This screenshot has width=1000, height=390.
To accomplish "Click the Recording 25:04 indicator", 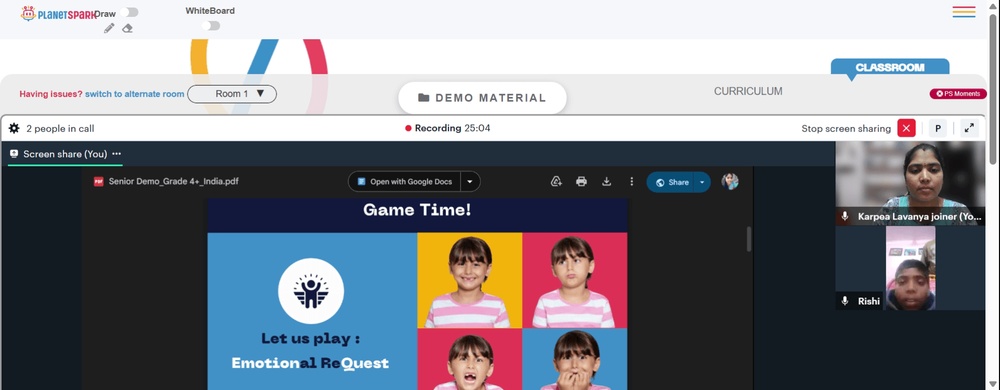I will (x=448, y=128).
